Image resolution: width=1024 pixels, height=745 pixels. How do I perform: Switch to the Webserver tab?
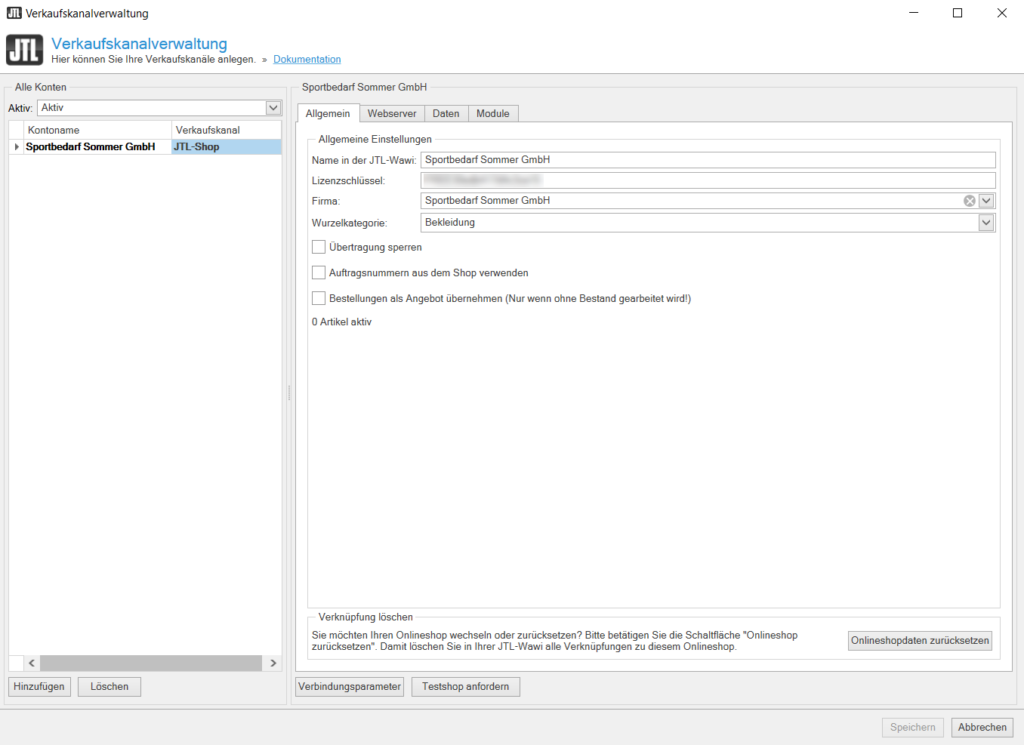click(x=391, y=114)
